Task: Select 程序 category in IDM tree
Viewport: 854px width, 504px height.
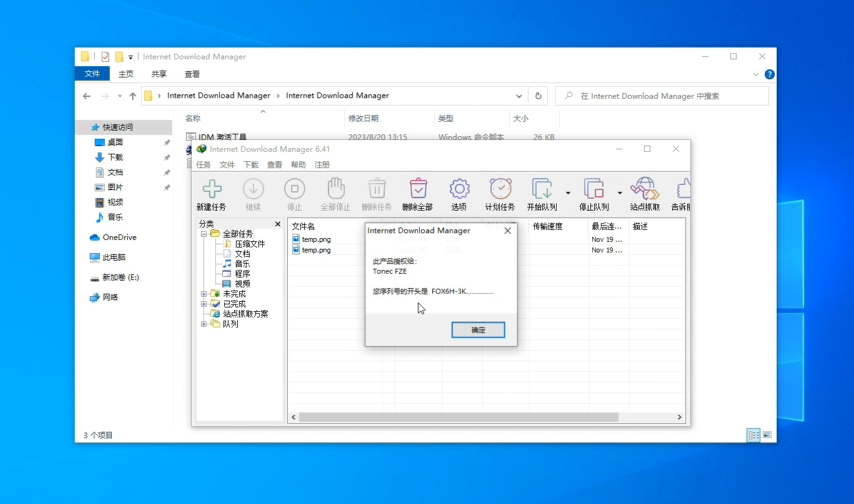Action: (x=242, y=274)
